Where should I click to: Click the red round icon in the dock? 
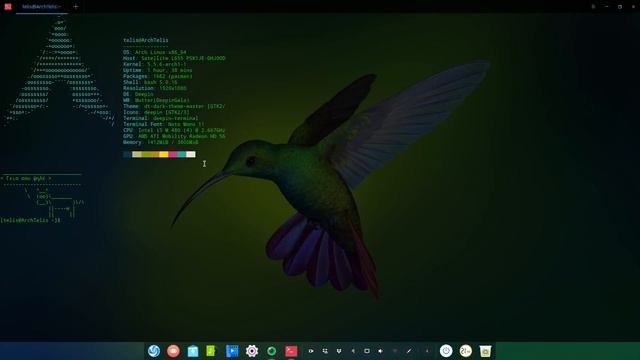(x=173, y=351)
